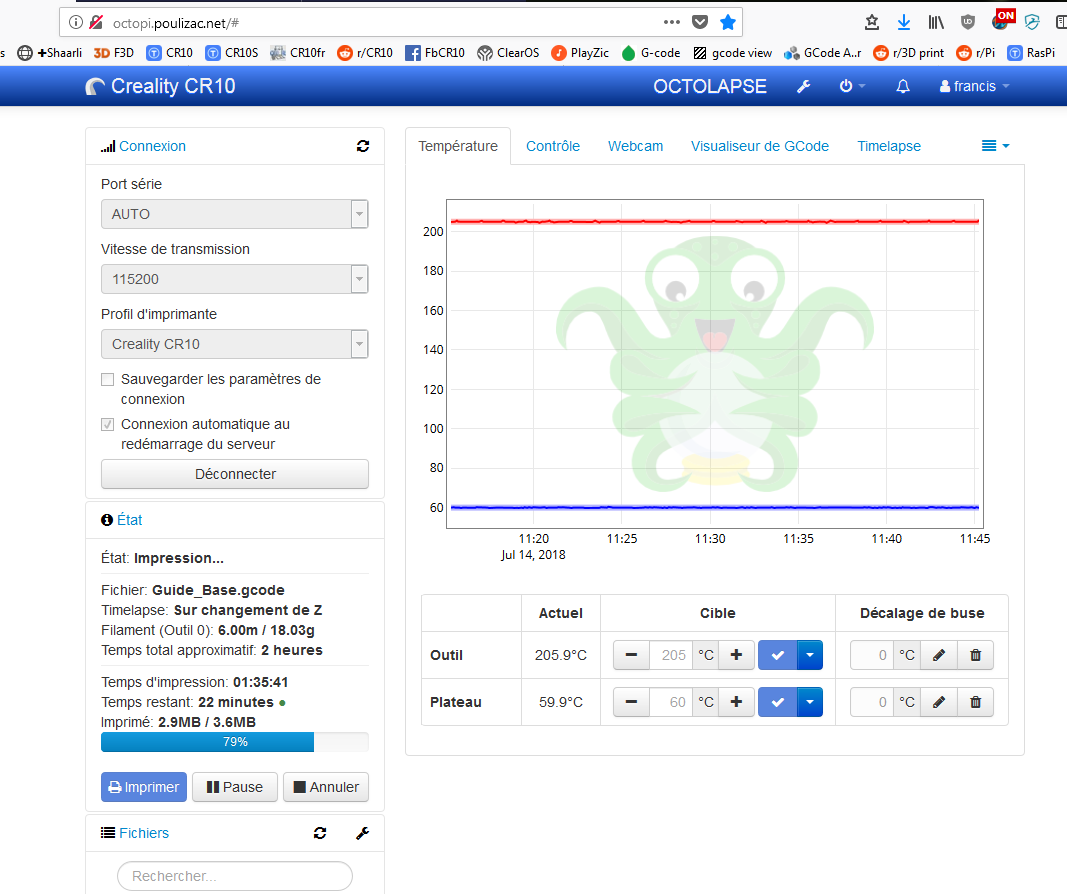
Task: Click the Guide_Base.gcode file name
Action: [x=218, y=591]
